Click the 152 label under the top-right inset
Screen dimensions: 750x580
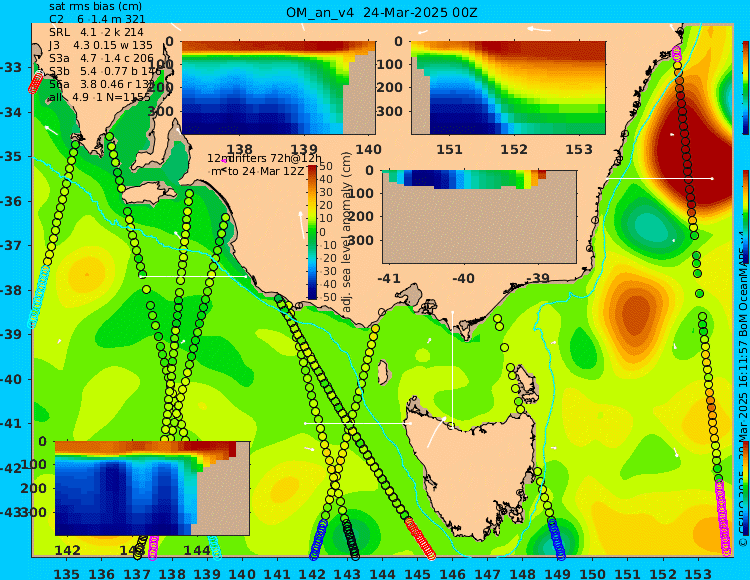(514, 149)
